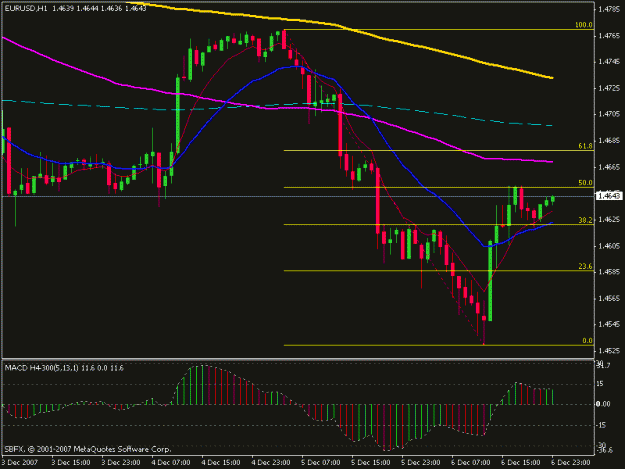Click the 1.4605 price scale value
Viewport: 625px width, 469px height.
tap(609, 246)
